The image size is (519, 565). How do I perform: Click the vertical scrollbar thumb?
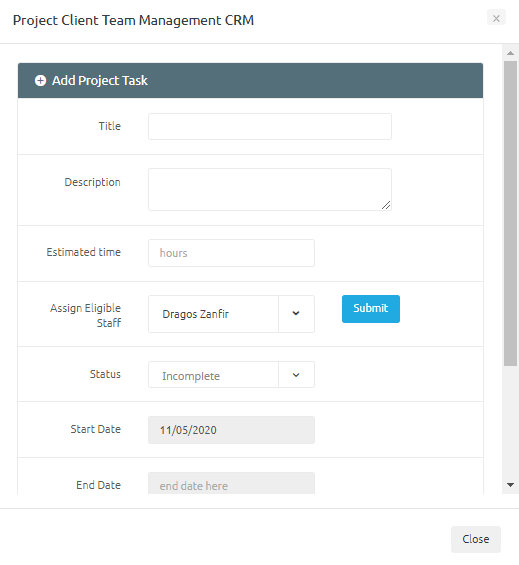[510, 213]
